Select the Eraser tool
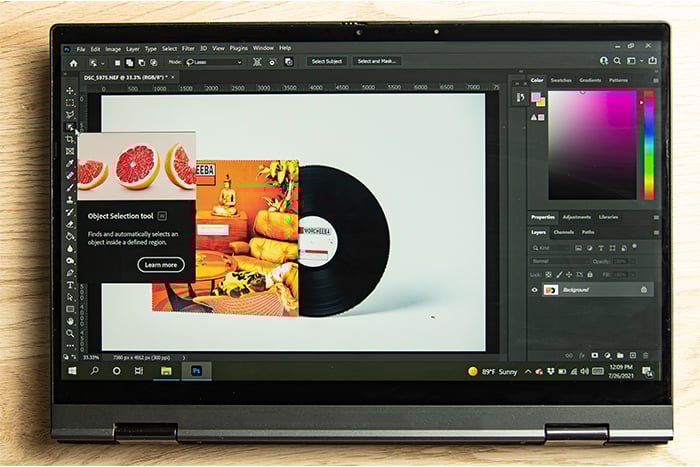Image resolution: width=700 pixels, height=467 pixels. tap(70, 224)
